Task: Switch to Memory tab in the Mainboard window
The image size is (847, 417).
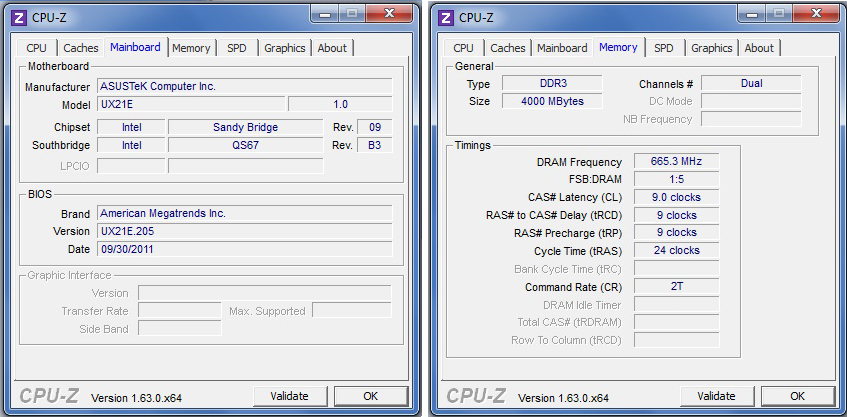Action: point(191,48)
